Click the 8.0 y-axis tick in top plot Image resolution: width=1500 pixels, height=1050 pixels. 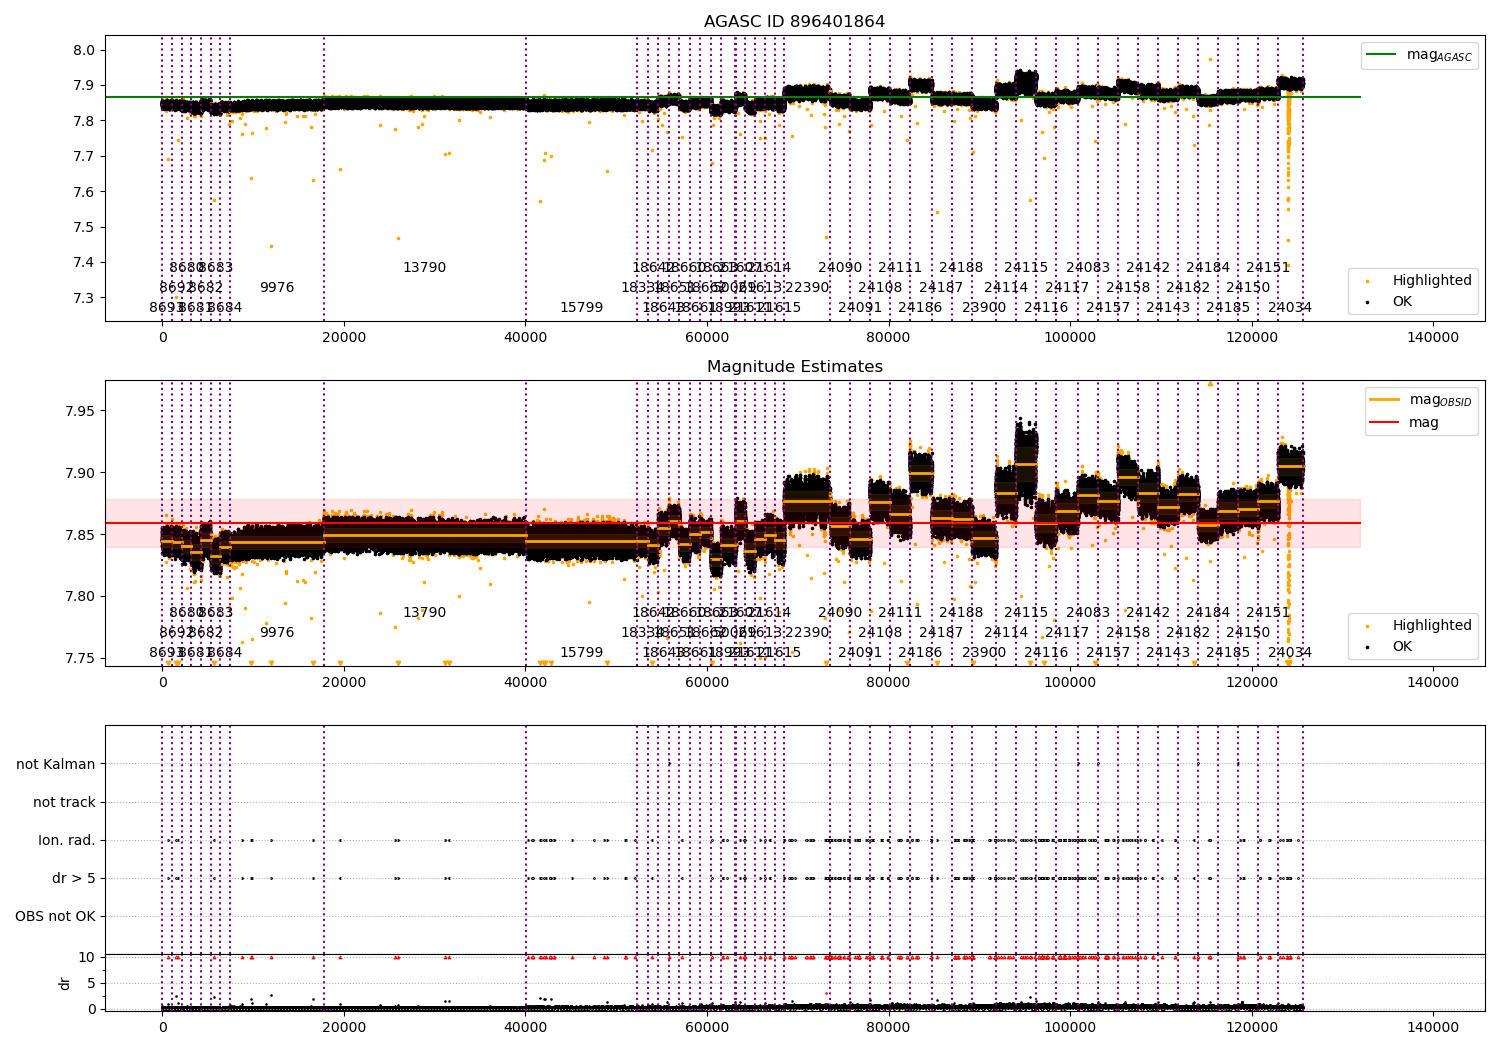[84, 50]
